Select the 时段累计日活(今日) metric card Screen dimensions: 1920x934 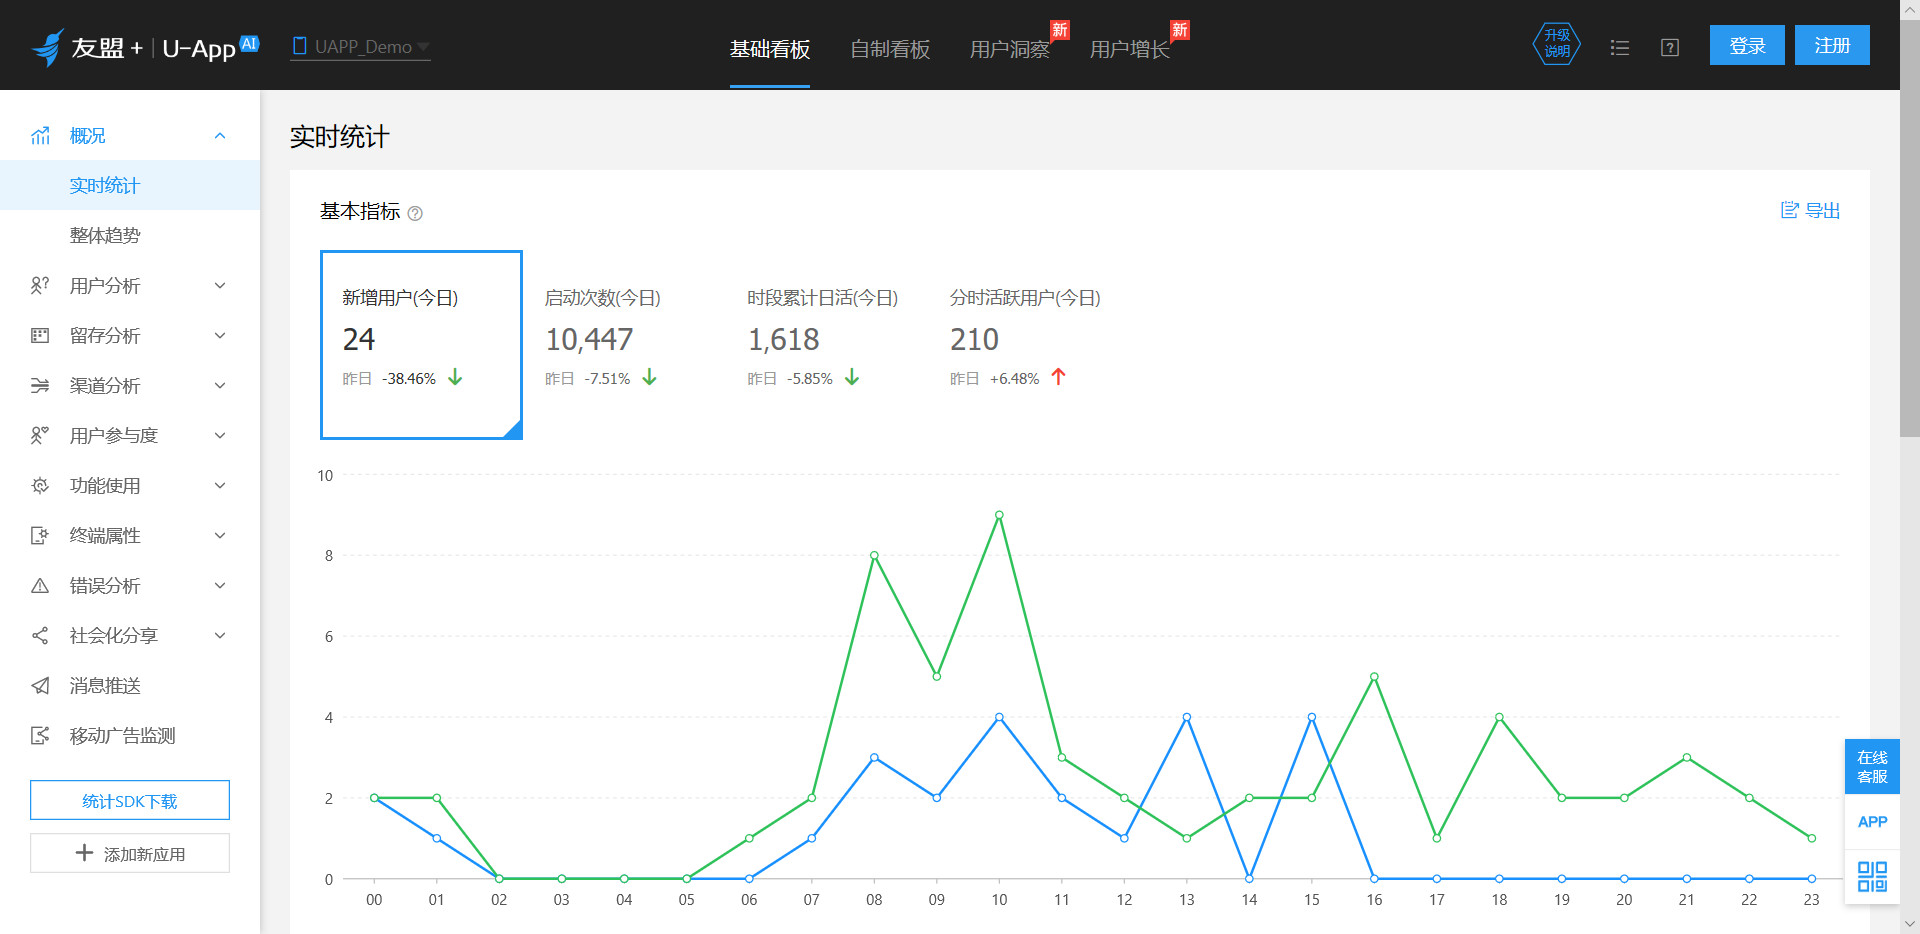pyautogui.click(x=827, y=345)
